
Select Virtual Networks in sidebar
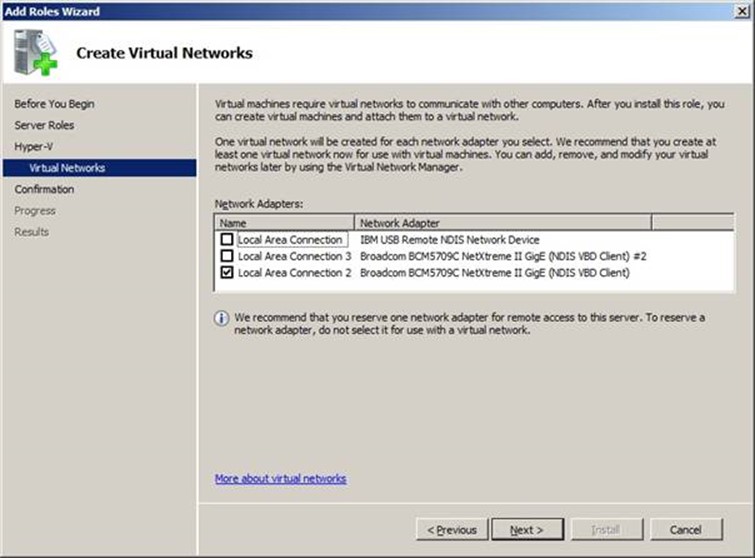(100, 168)
